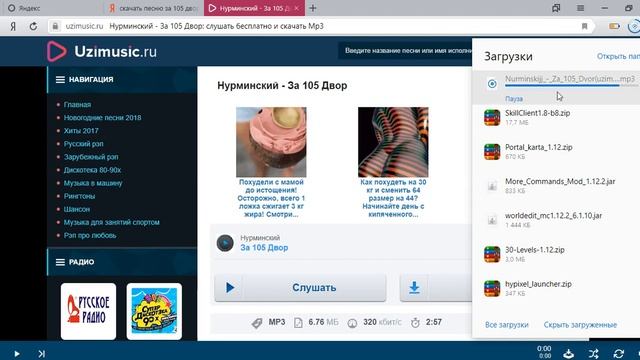
Task: Click the За 105 Двор song title link
Action: pos(264,248)
